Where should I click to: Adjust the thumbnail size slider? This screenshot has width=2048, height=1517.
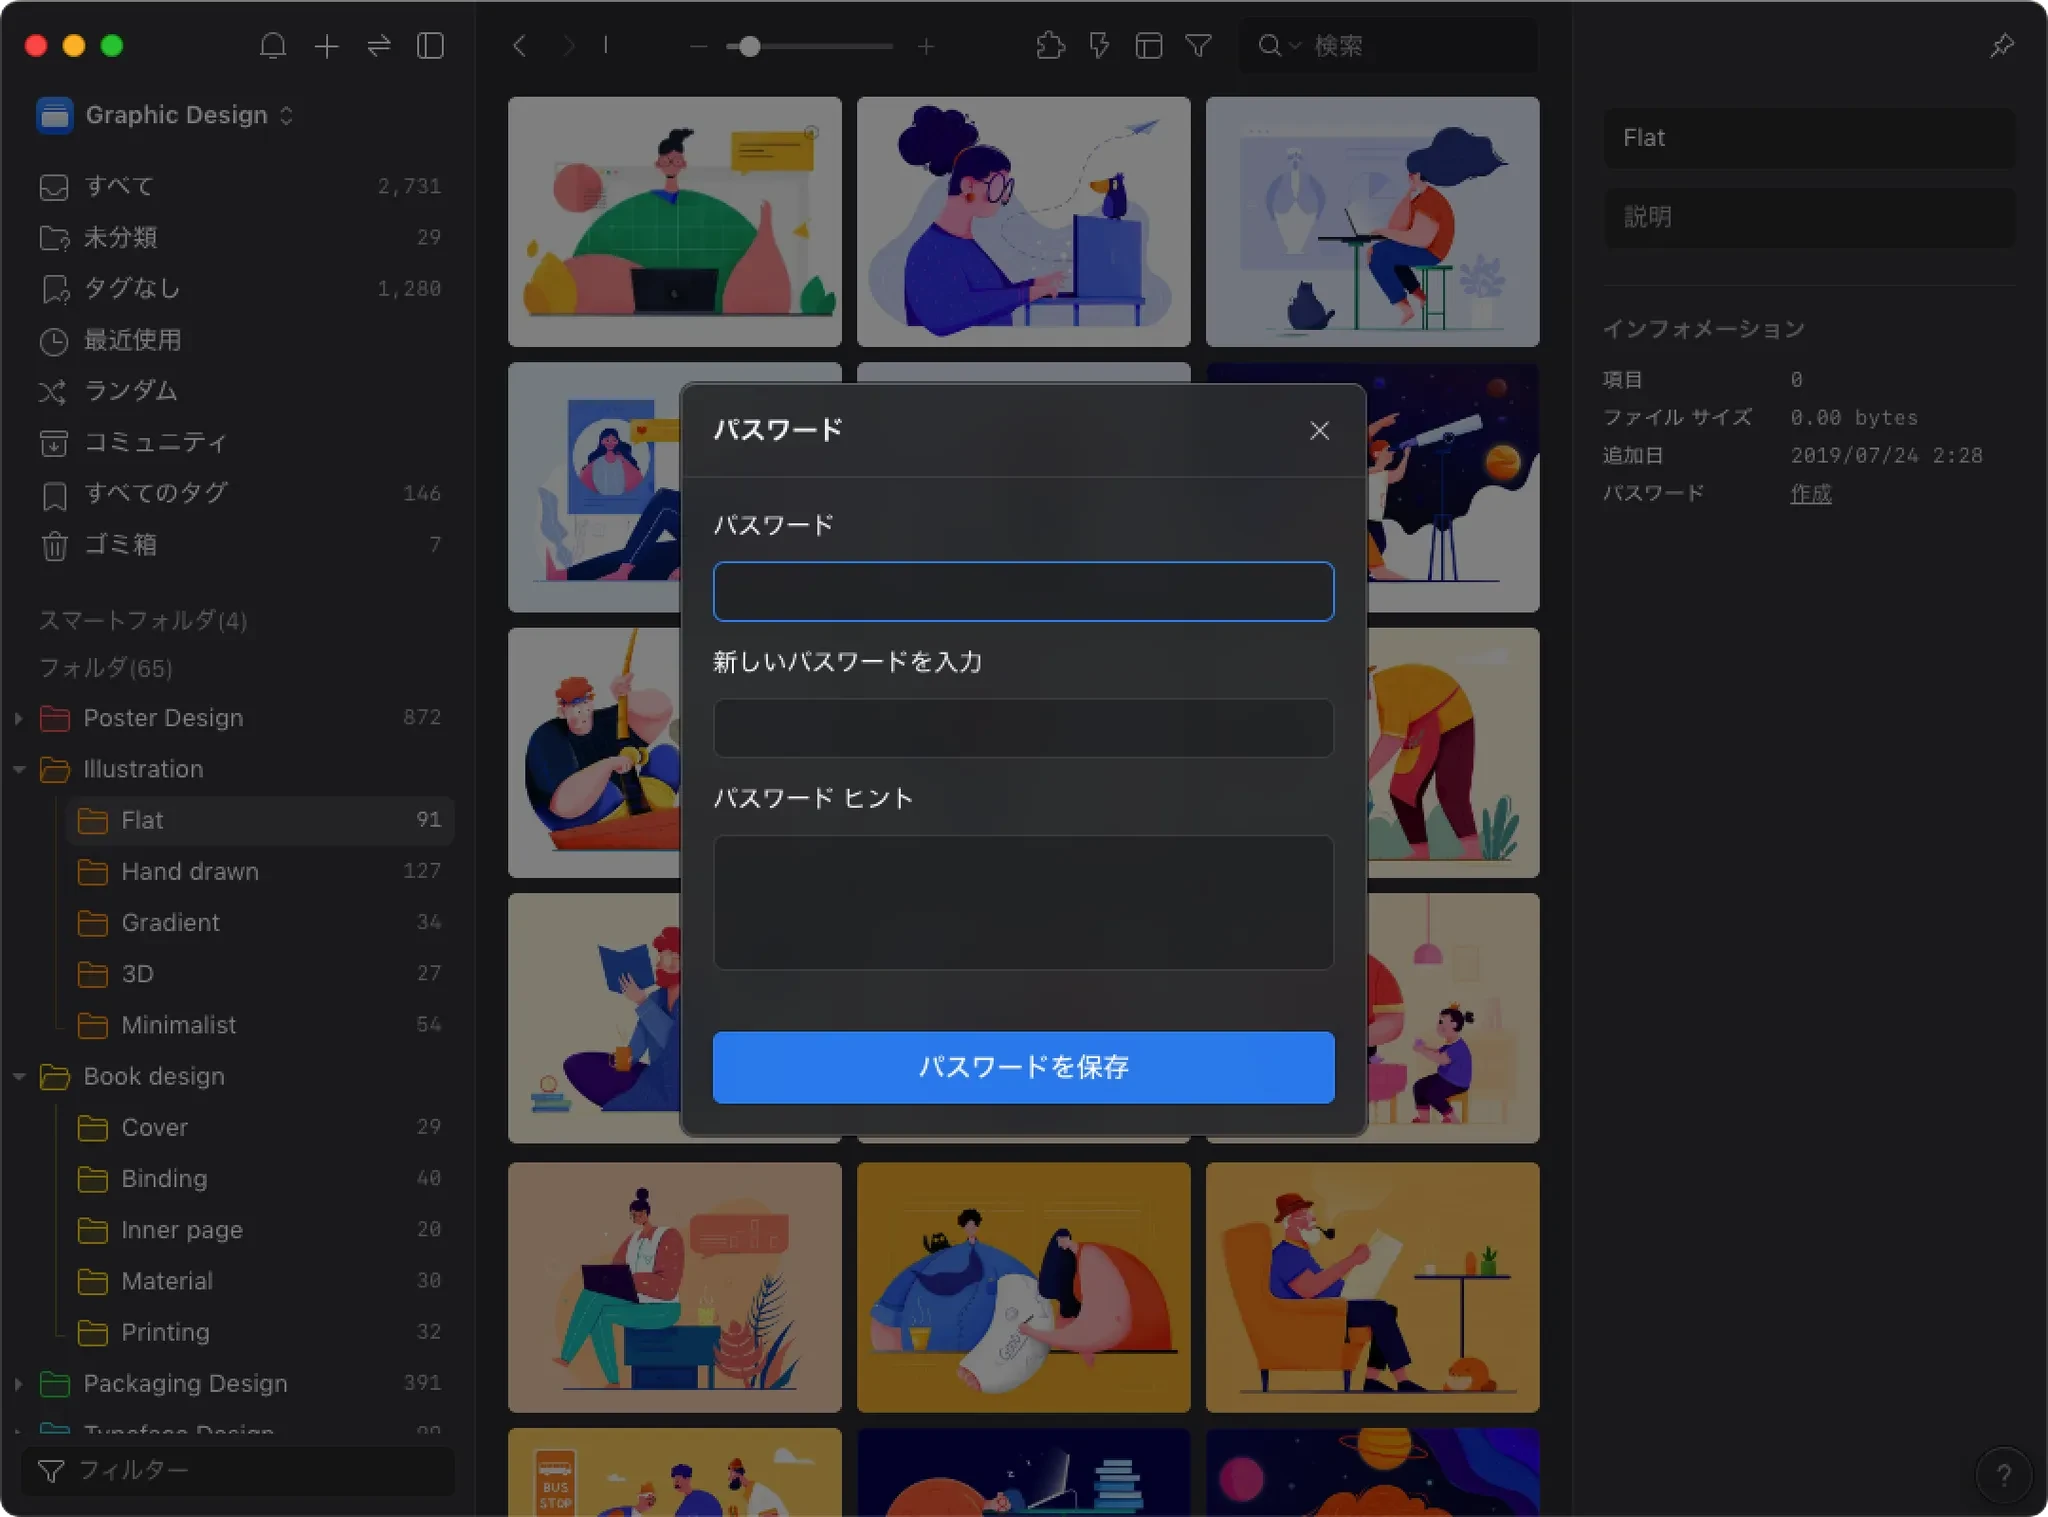[810, 46]
